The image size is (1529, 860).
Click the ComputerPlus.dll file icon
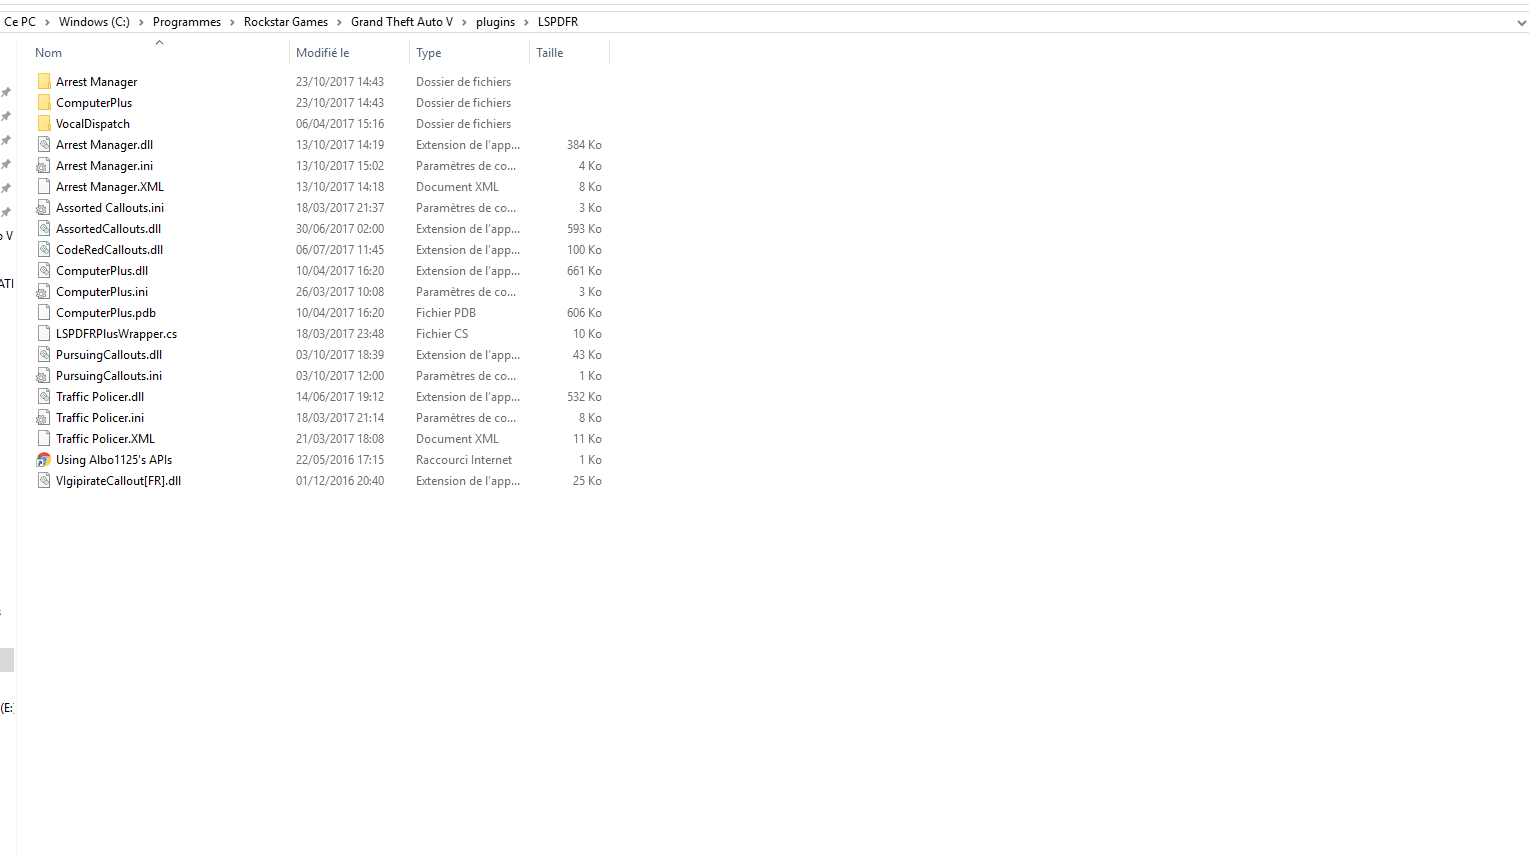(x=44, y=271)
